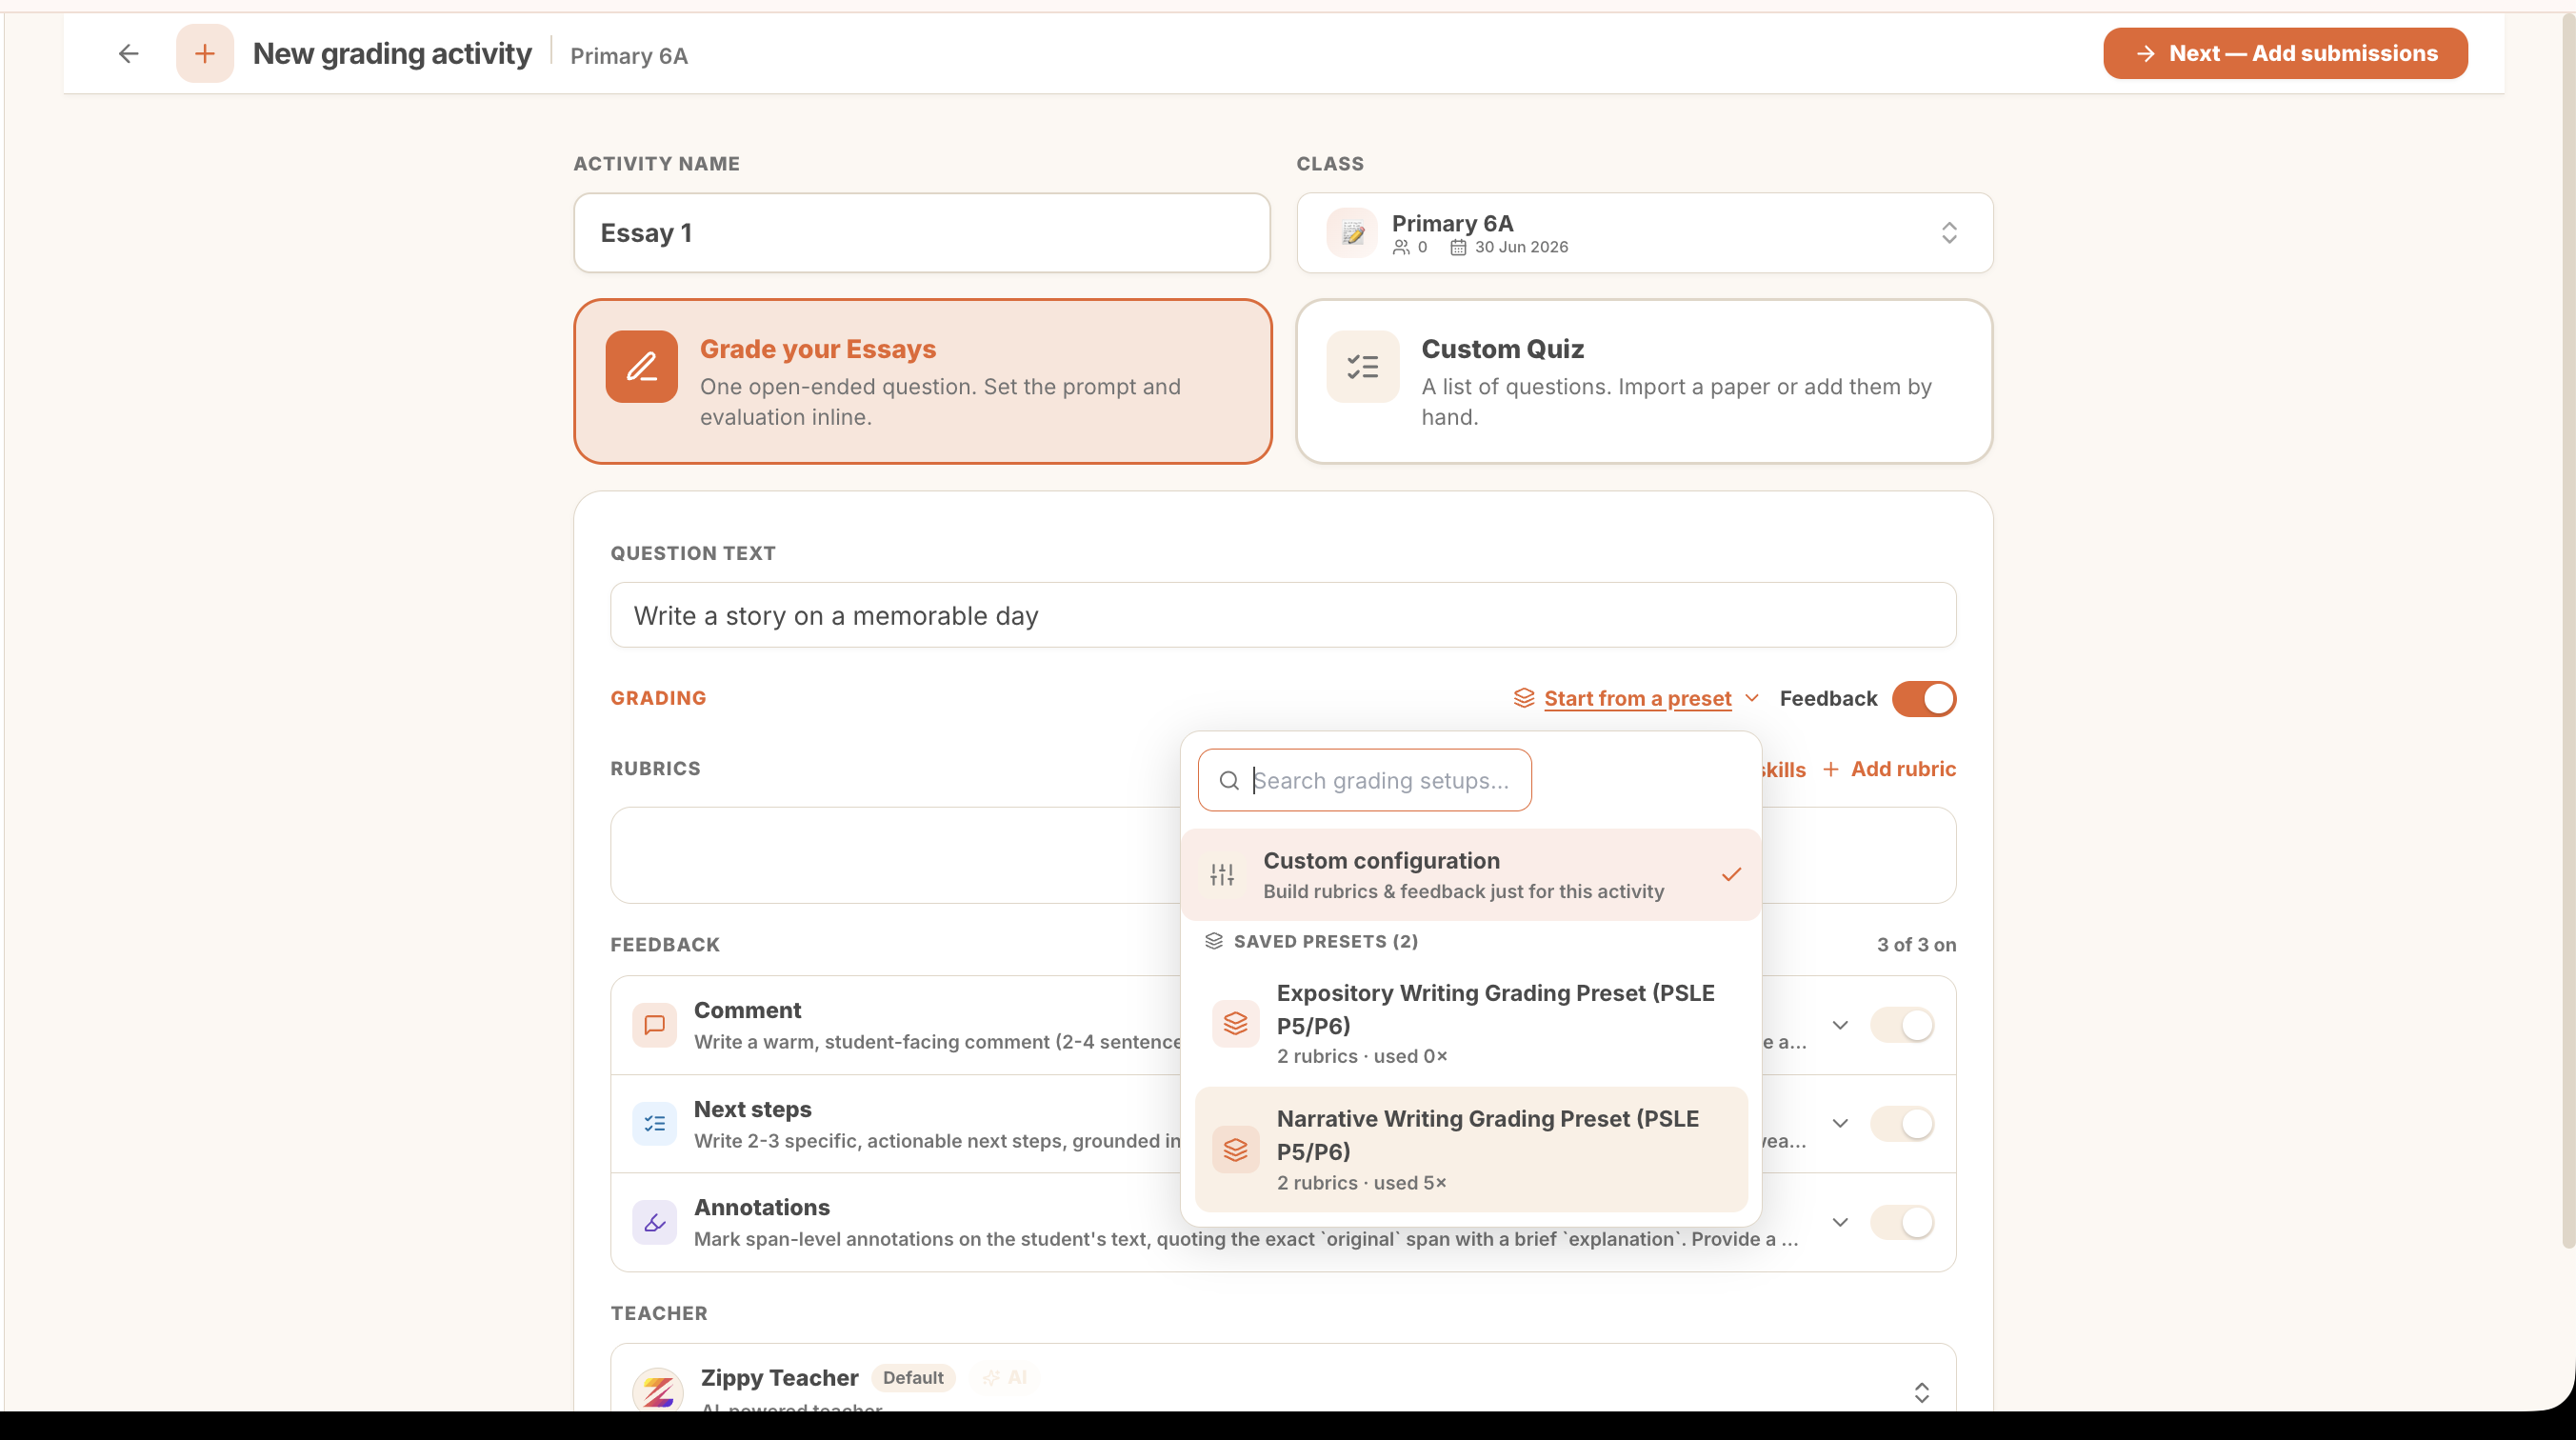Turn off the Feedback toggle
2576x1440 pixels.
1923,699
